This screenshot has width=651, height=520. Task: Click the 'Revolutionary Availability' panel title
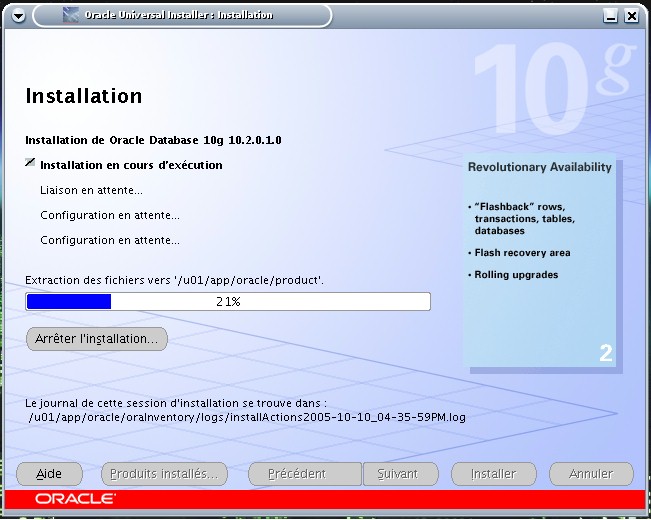540,167
